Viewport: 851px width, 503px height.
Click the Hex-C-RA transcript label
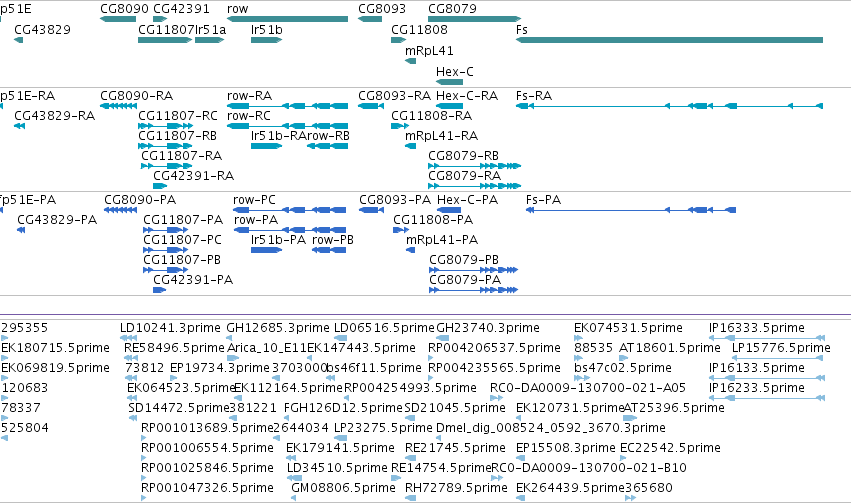(467, 96)
